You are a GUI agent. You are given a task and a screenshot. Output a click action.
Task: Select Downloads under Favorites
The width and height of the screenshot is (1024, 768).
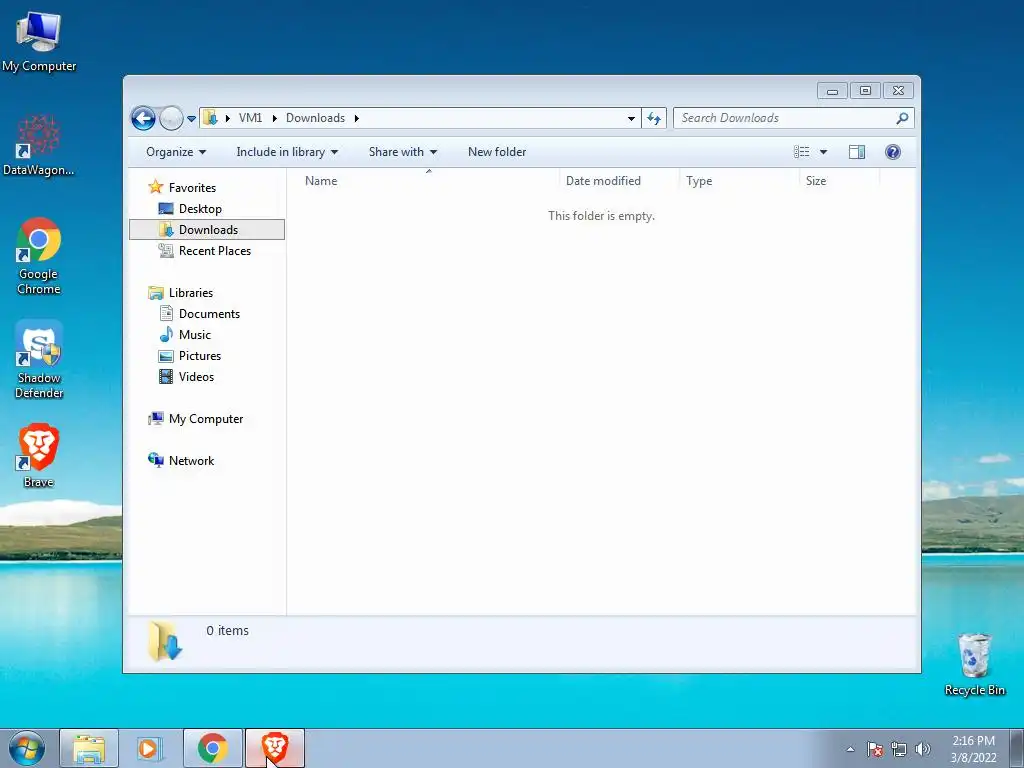(207, 230)
